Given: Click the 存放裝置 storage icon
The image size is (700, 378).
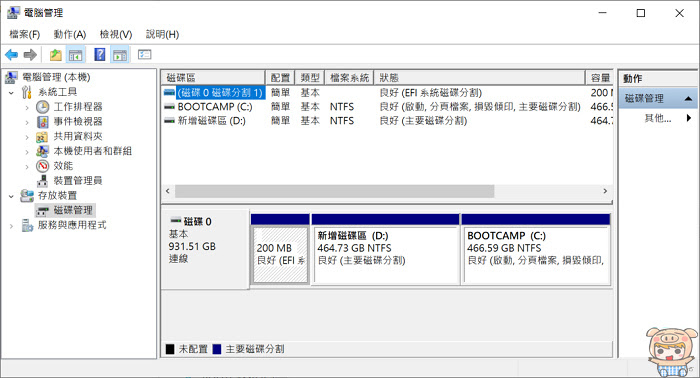Looking at the screenshot, I should point(27,195).
